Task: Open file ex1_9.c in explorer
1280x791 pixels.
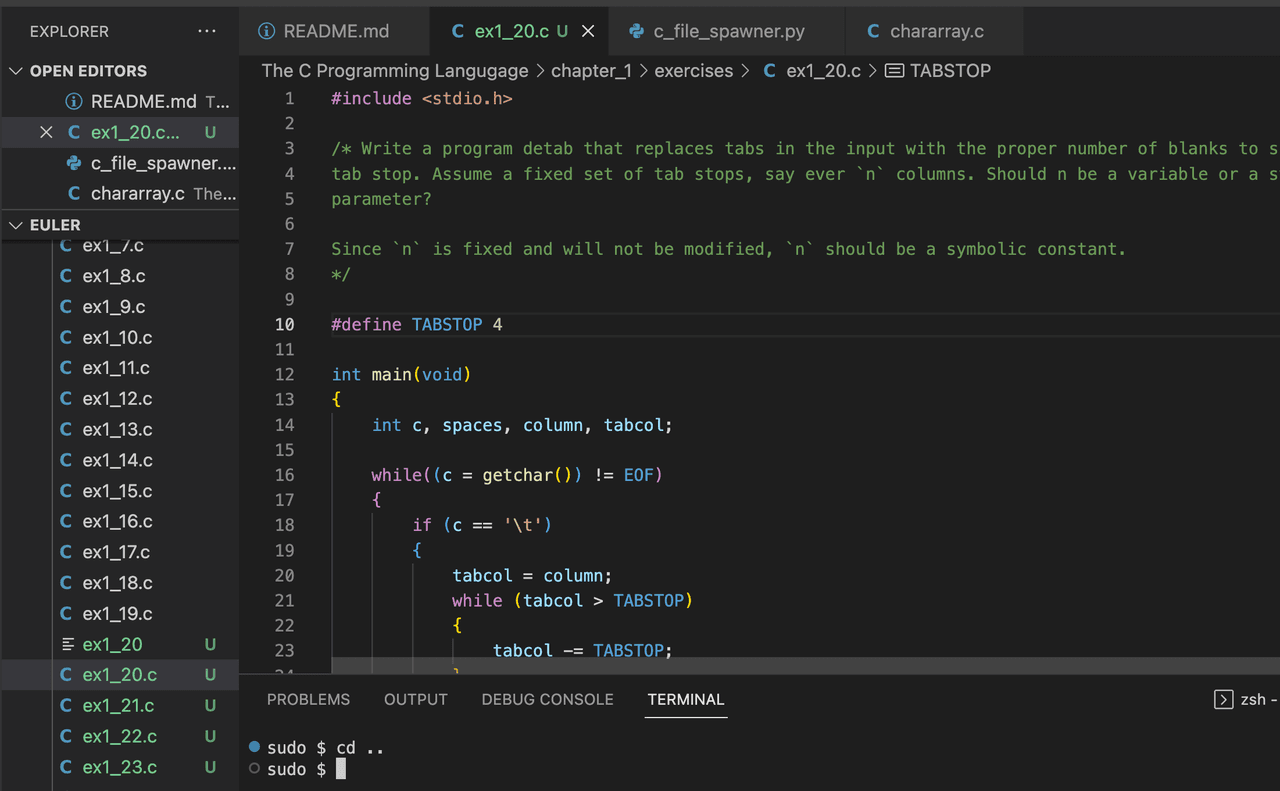Action: (x=114, y=307)
